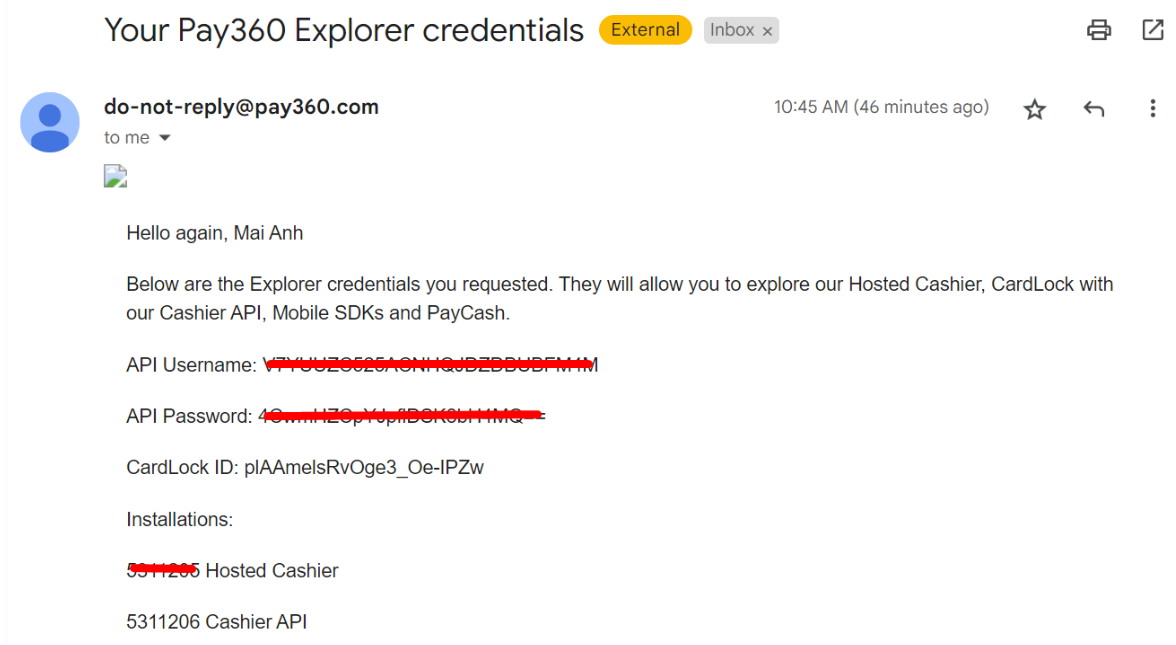Click the 'to me' recipient text

(x=127, y=138)
